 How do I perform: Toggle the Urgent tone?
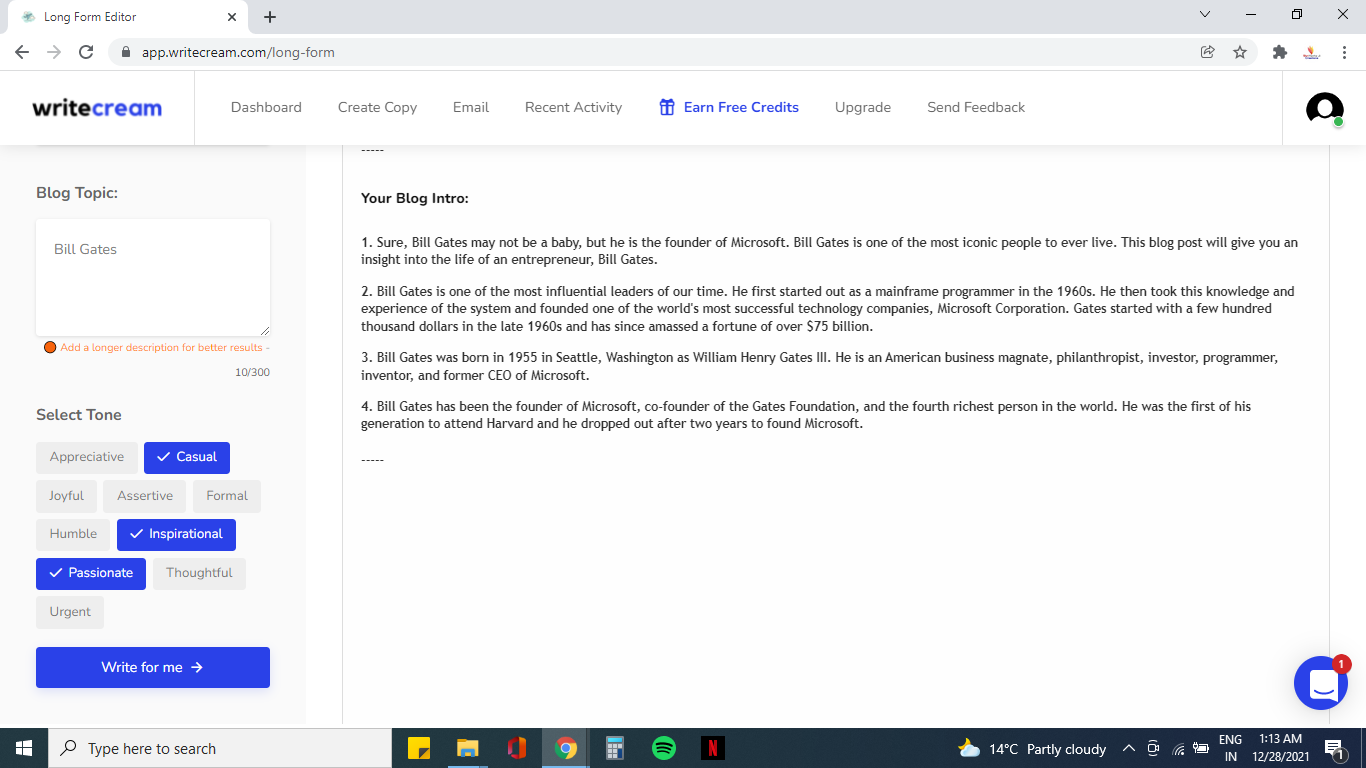pos(70,612)
